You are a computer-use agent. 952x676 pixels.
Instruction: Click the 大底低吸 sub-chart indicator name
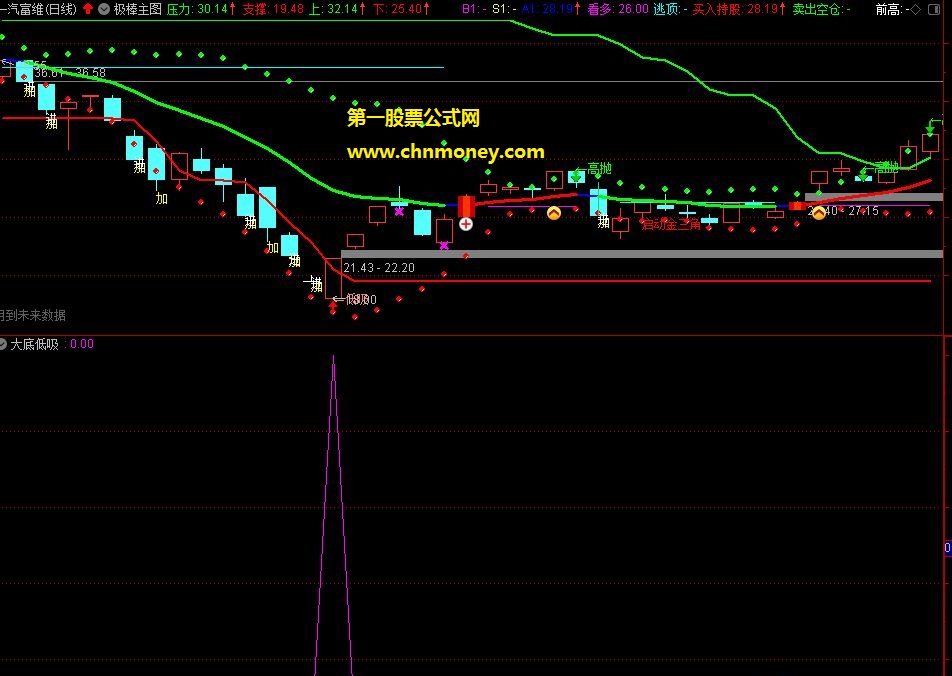click(35, 344)
